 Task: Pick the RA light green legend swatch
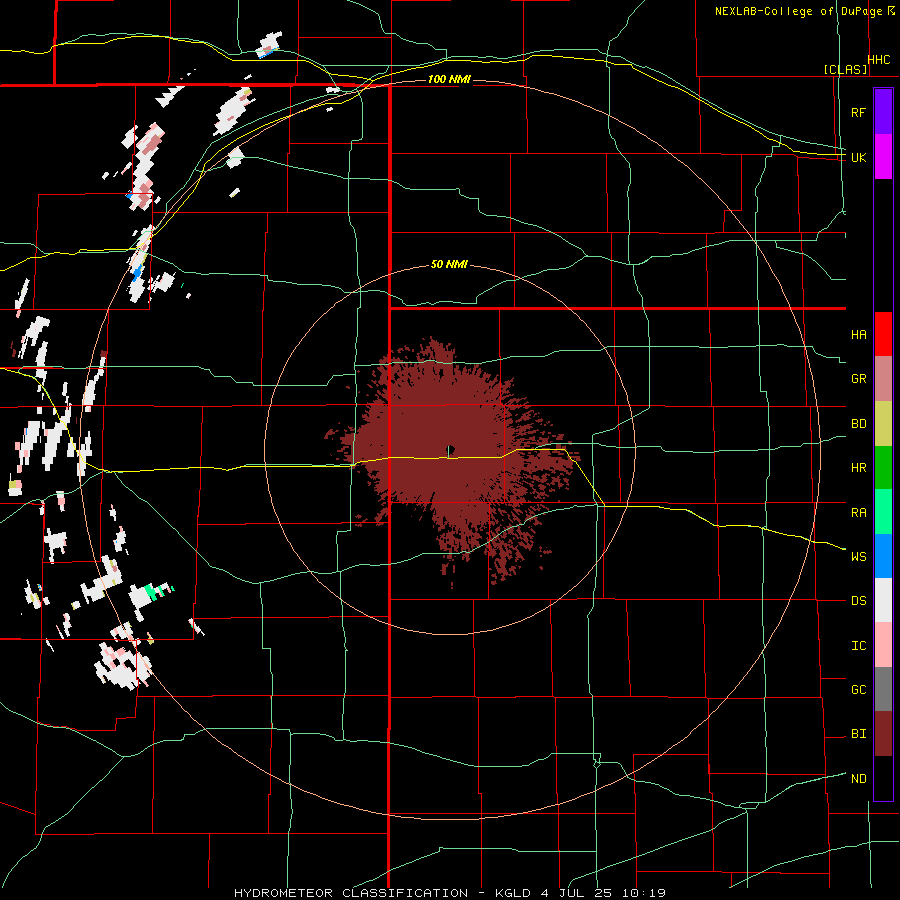tap(883, 512)
